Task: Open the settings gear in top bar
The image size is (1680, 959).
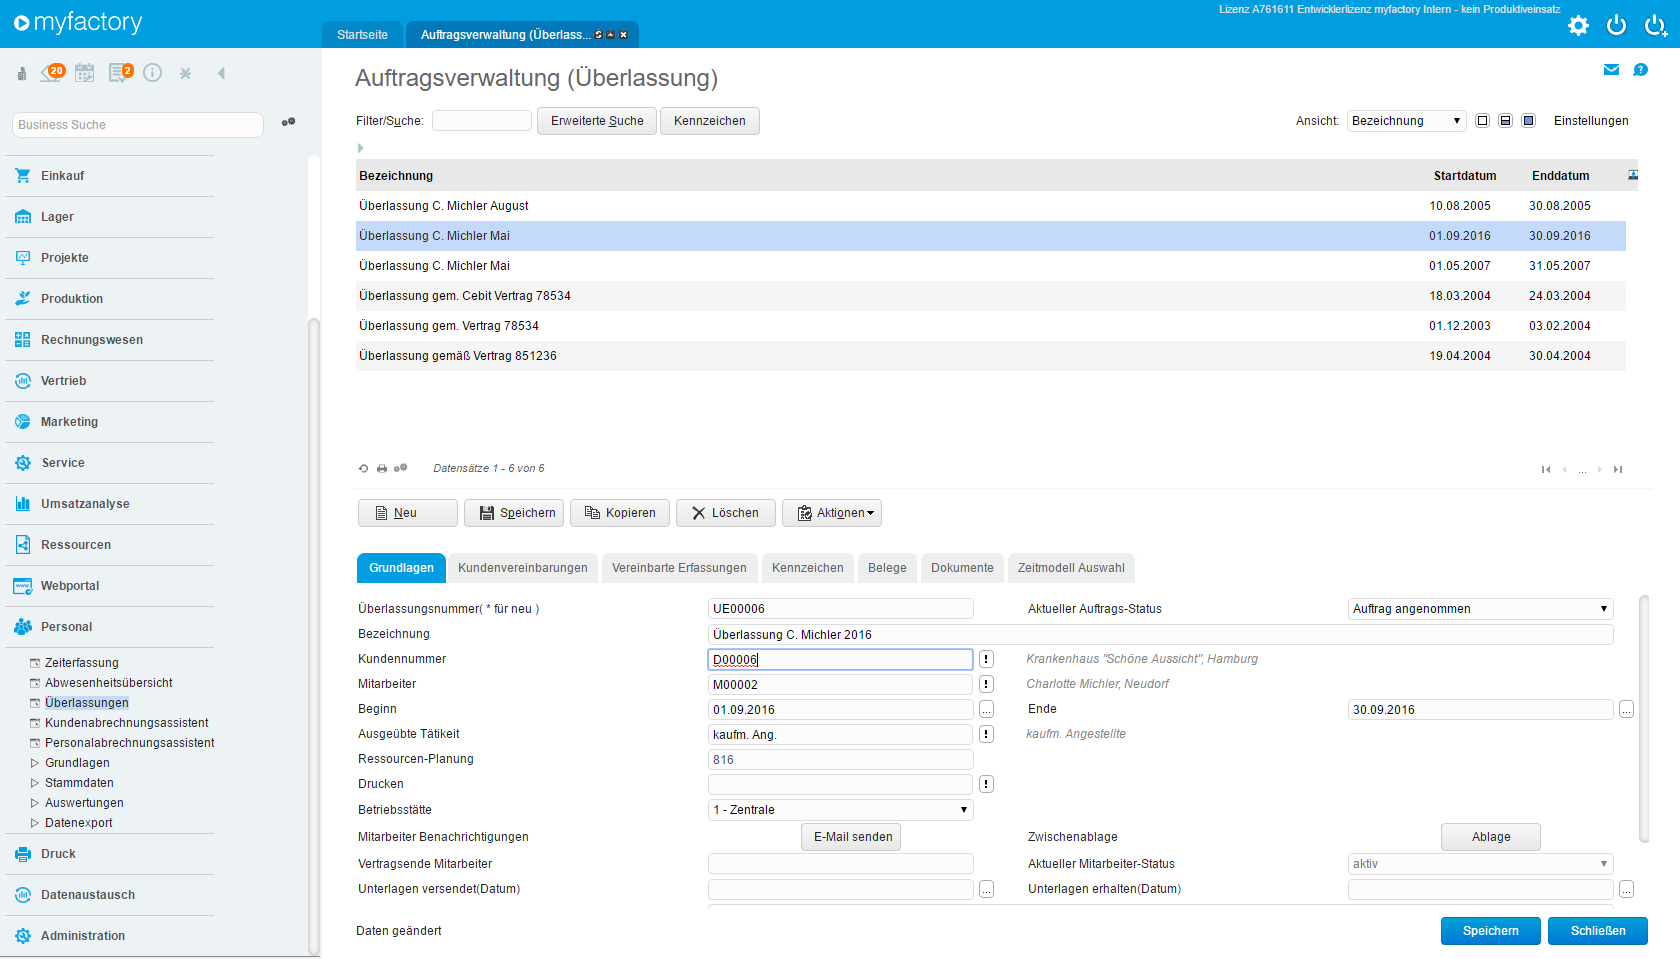Action: click(x=1578, y=25)
